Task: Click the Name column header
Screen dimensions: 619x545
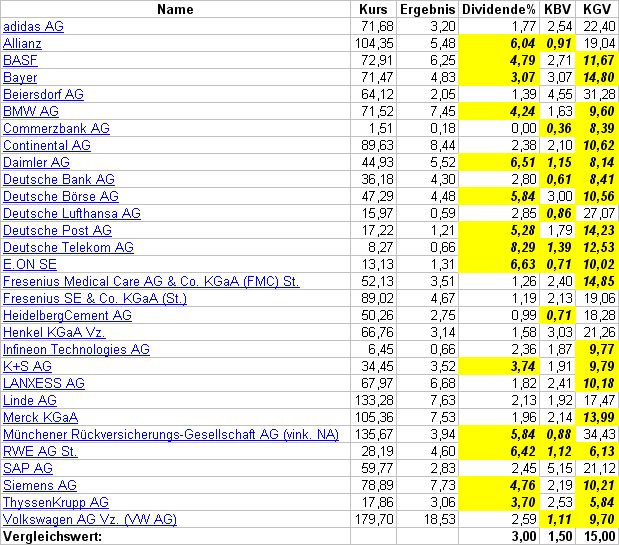Action: pos(175,9)
